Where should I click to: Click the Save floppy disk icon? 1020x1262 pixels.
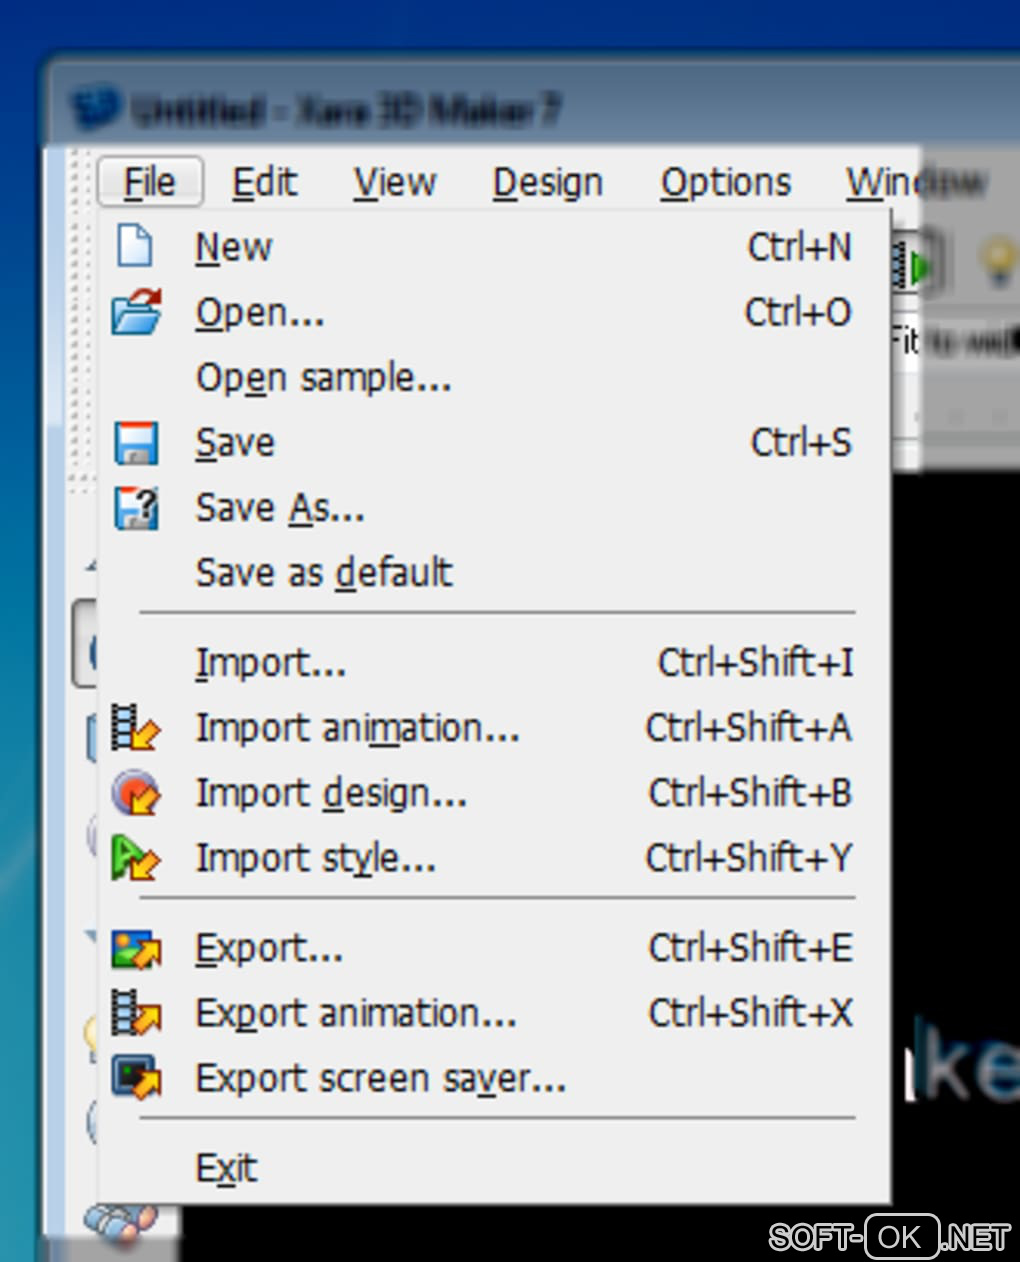point(136,443)
